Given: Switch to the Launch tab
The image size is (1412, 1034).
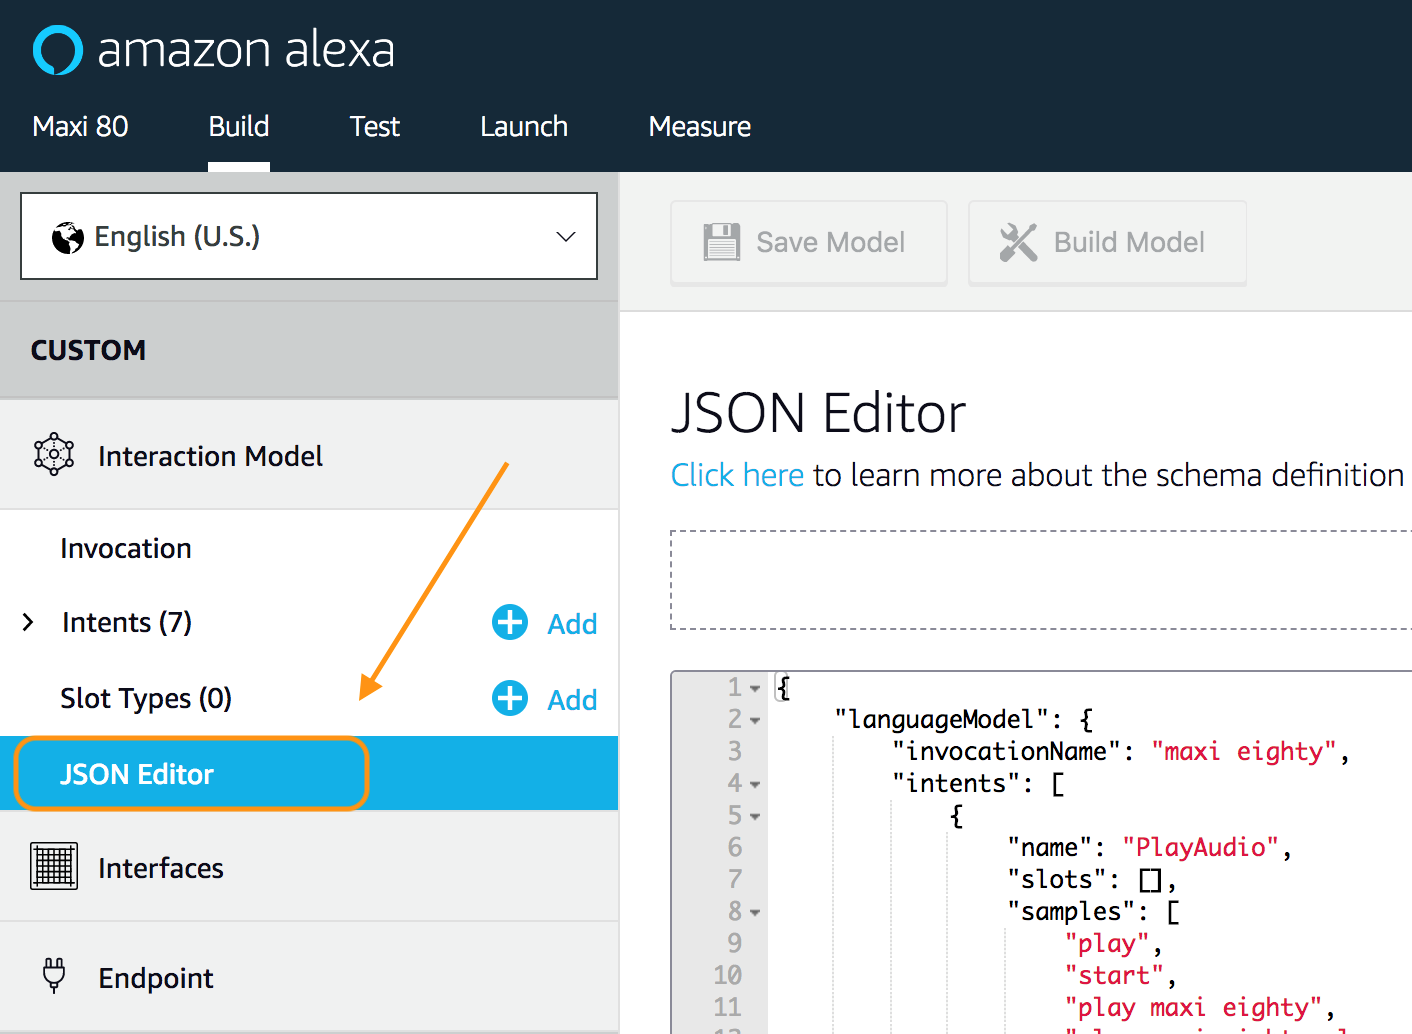Looking at the screenshot, I should pos(523,126).
